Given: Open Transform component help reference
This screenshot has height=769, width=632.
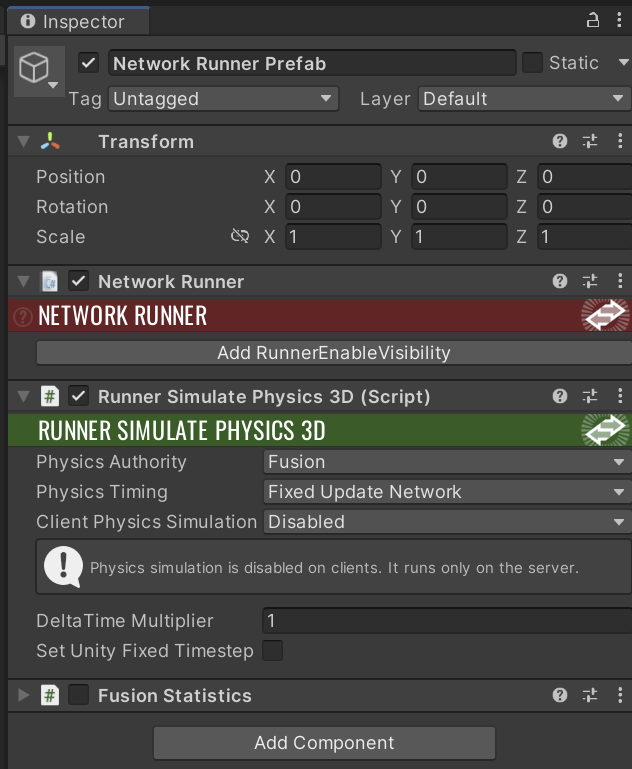Looking at the screenshot, I should [x=560, y=141].
